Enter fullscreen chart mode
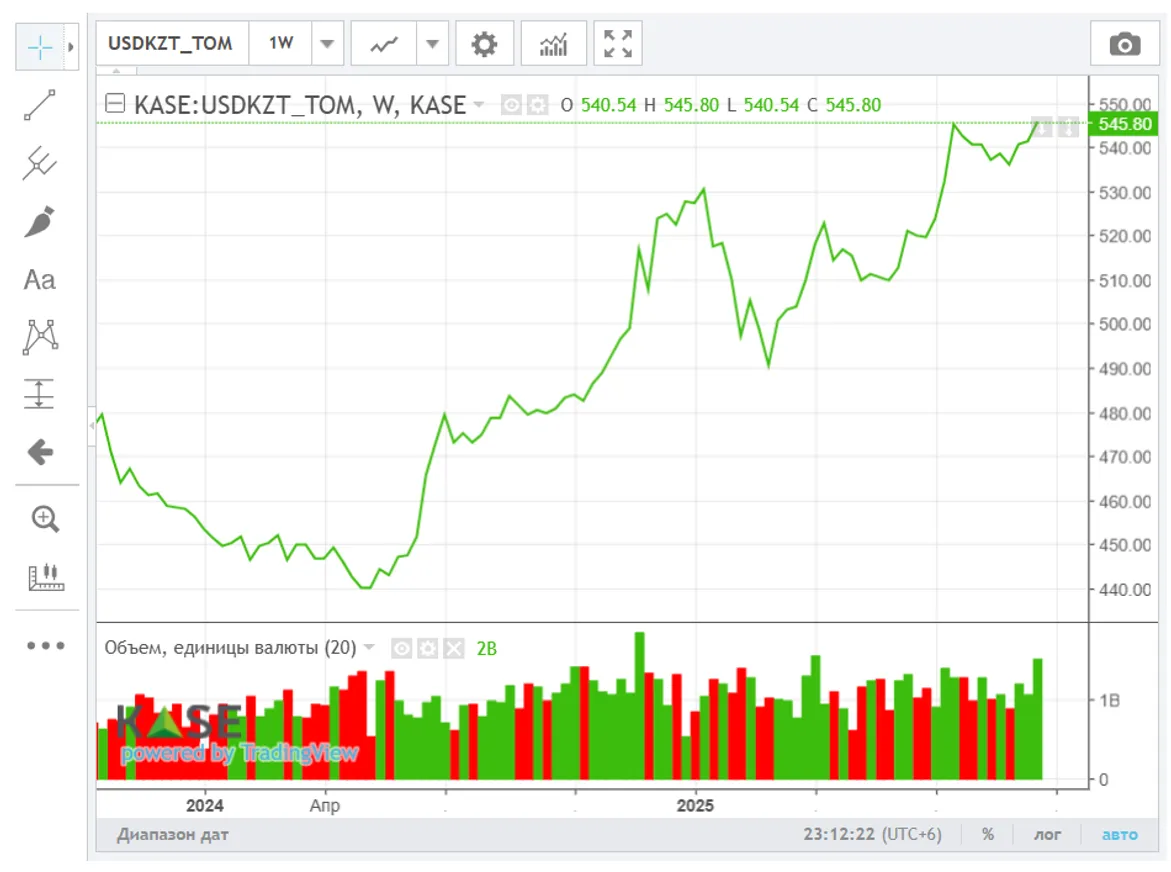This screenshot has width=1171, height=872. click(618, 44)
